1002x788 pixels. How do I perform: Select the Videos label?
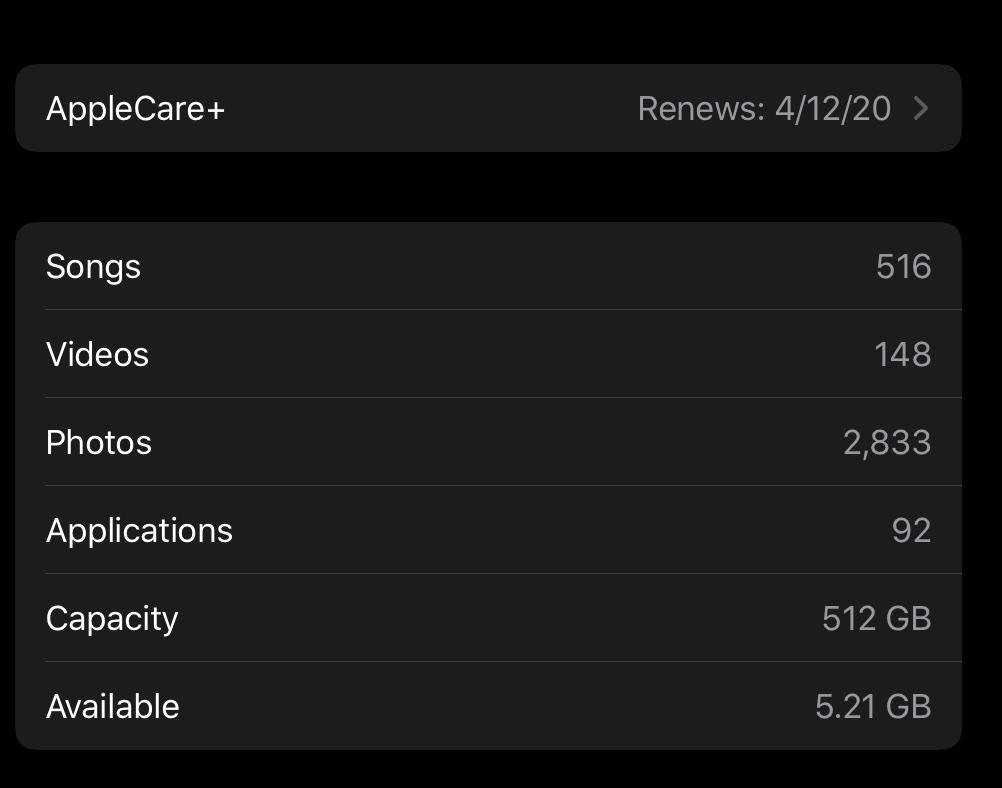[97, 355]
